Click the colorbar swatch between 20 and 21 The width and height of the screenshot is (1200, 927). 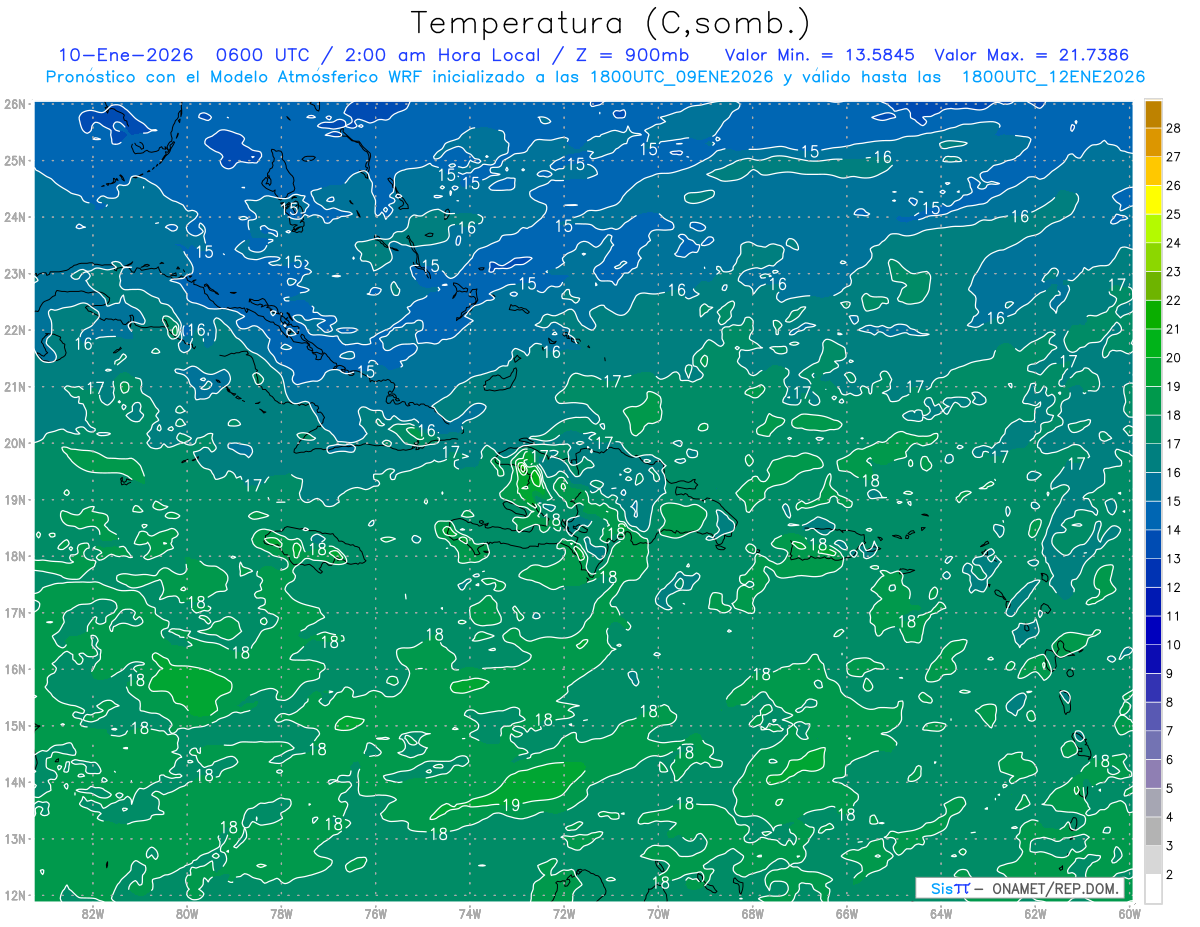click(x=1154, y=343)
